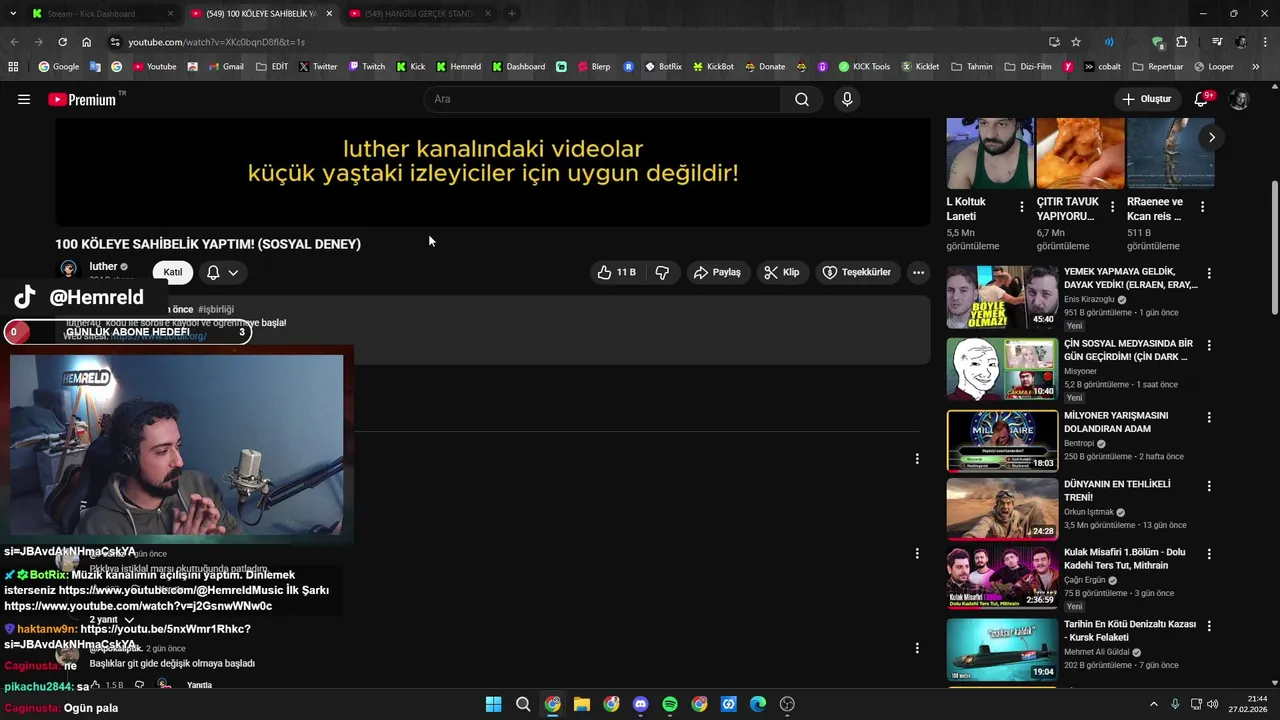Open the Twitch bookmark
The width and height of the screenshot is (1280, 720).
point(366,67)
